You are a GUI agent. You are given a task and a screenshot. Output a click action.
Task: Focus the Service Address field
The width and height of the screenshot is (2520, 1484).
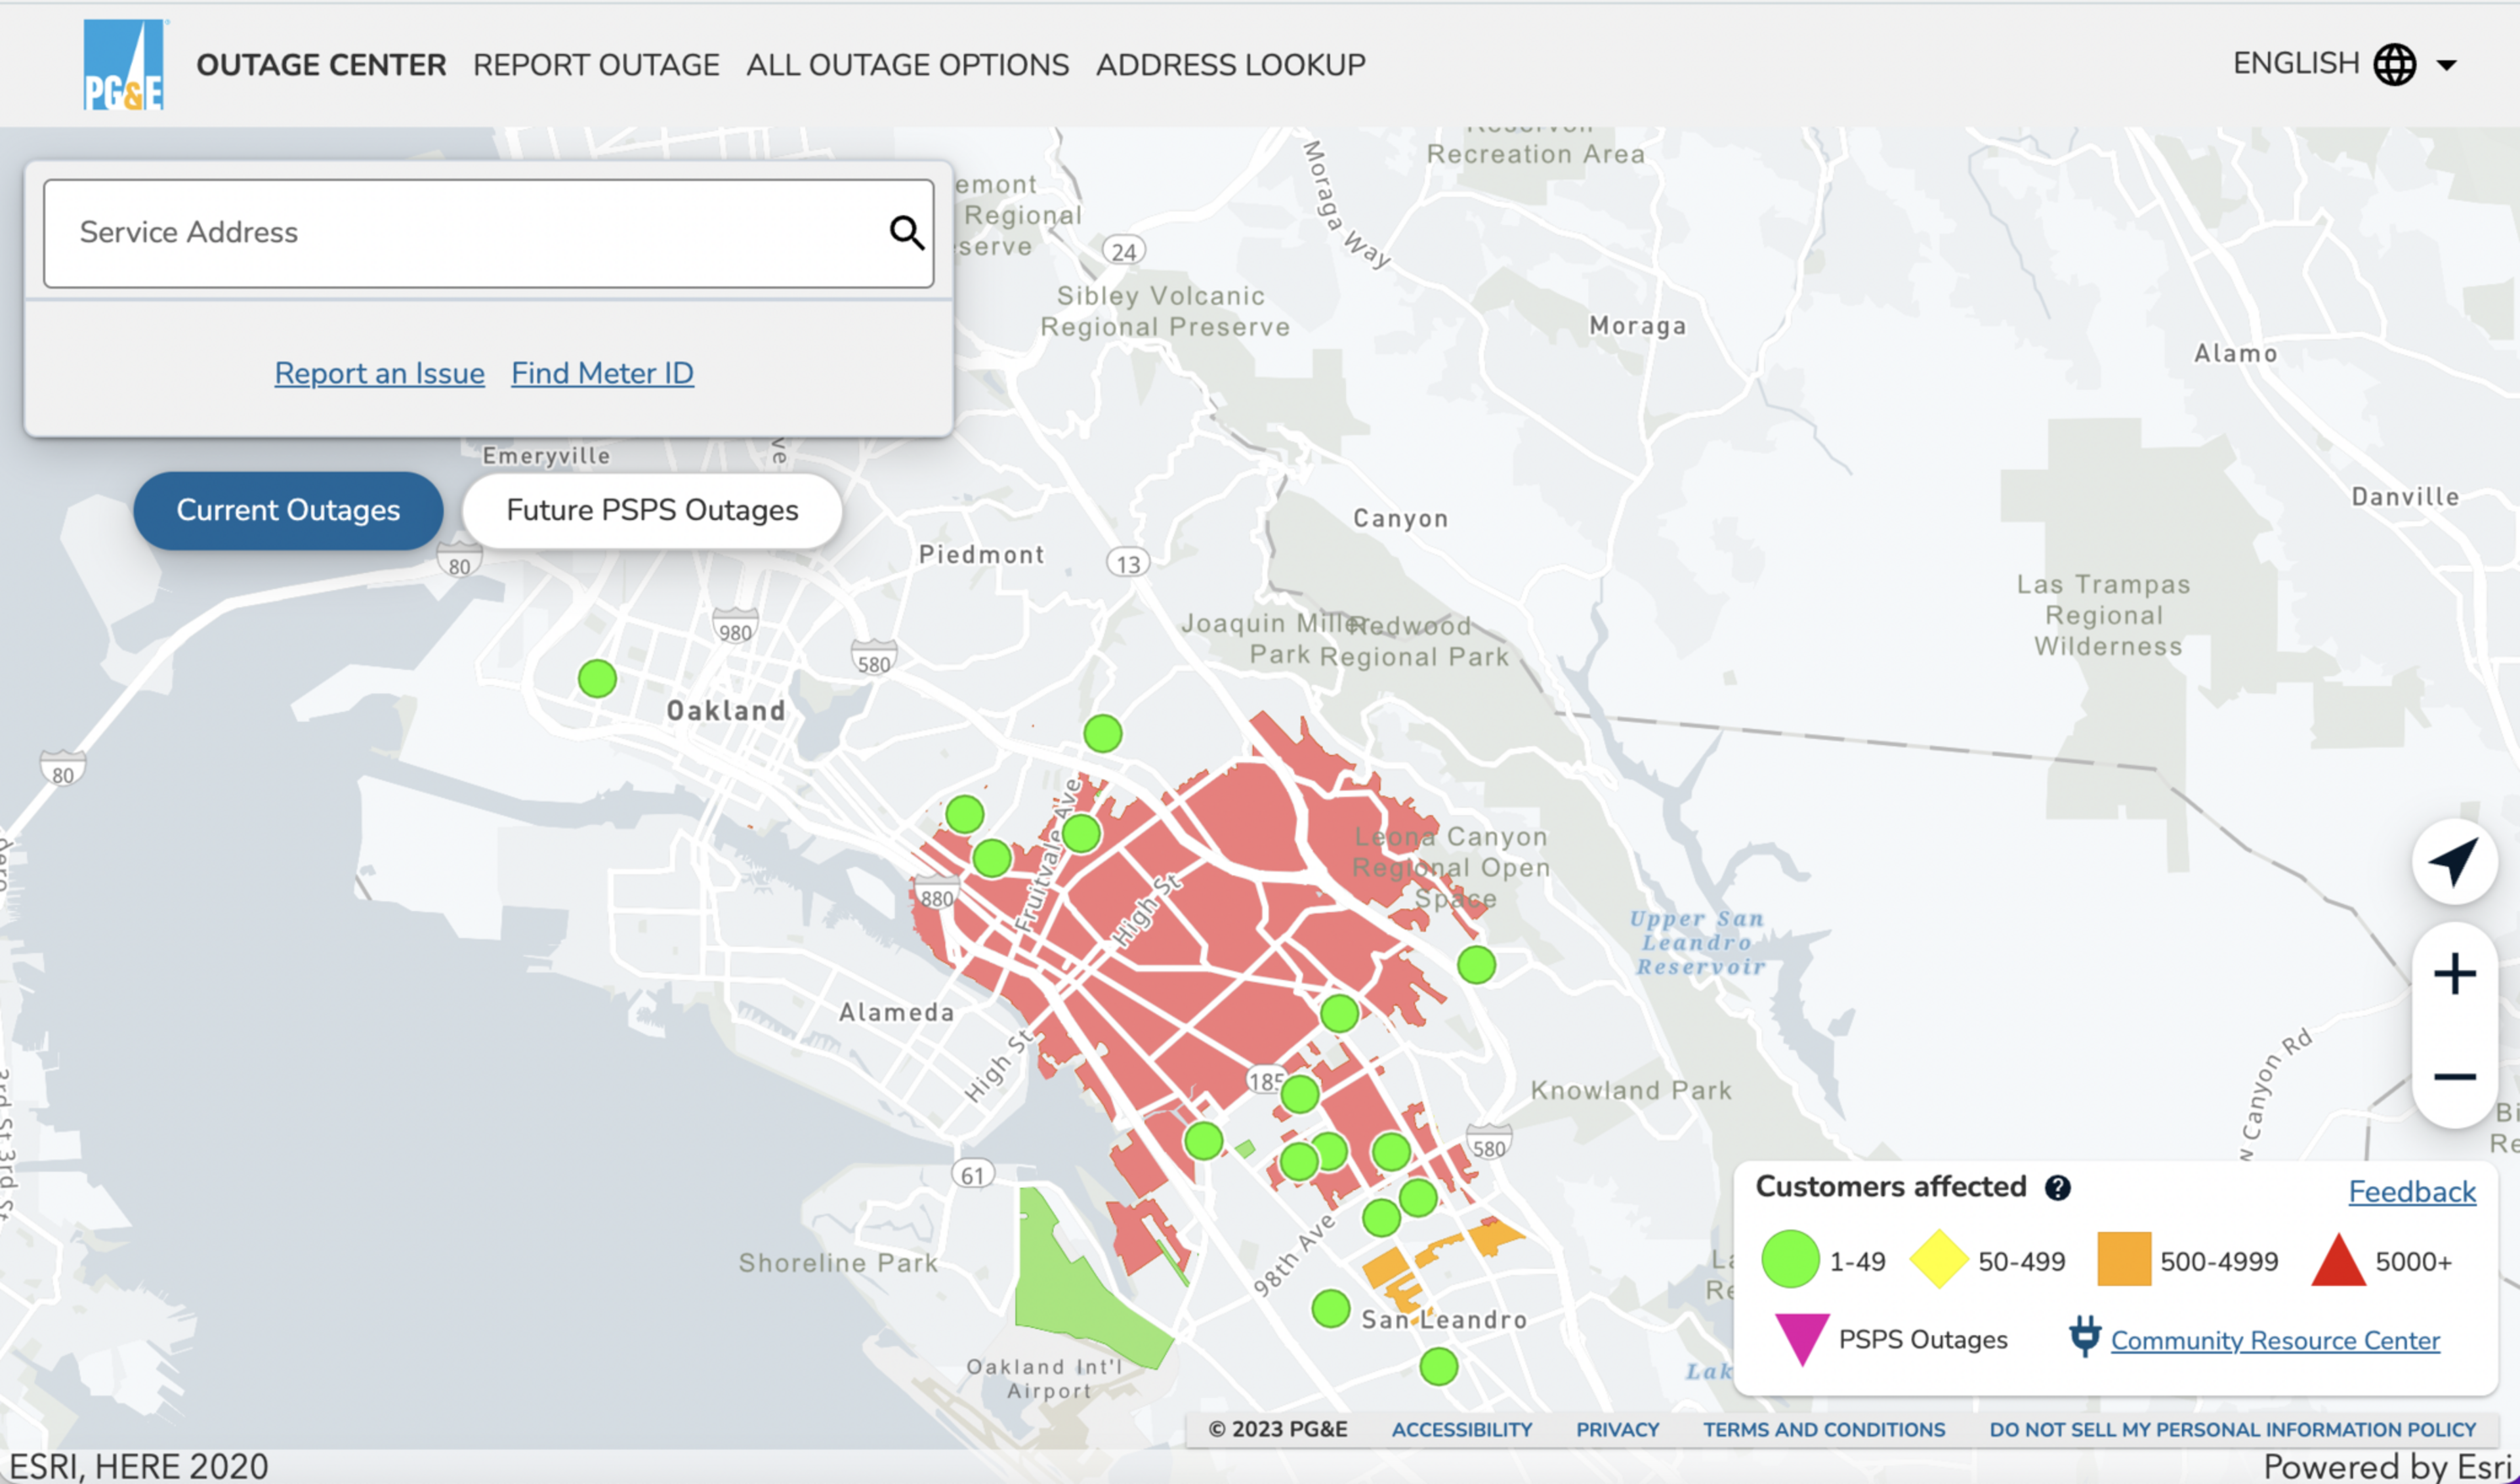point(488,233)
